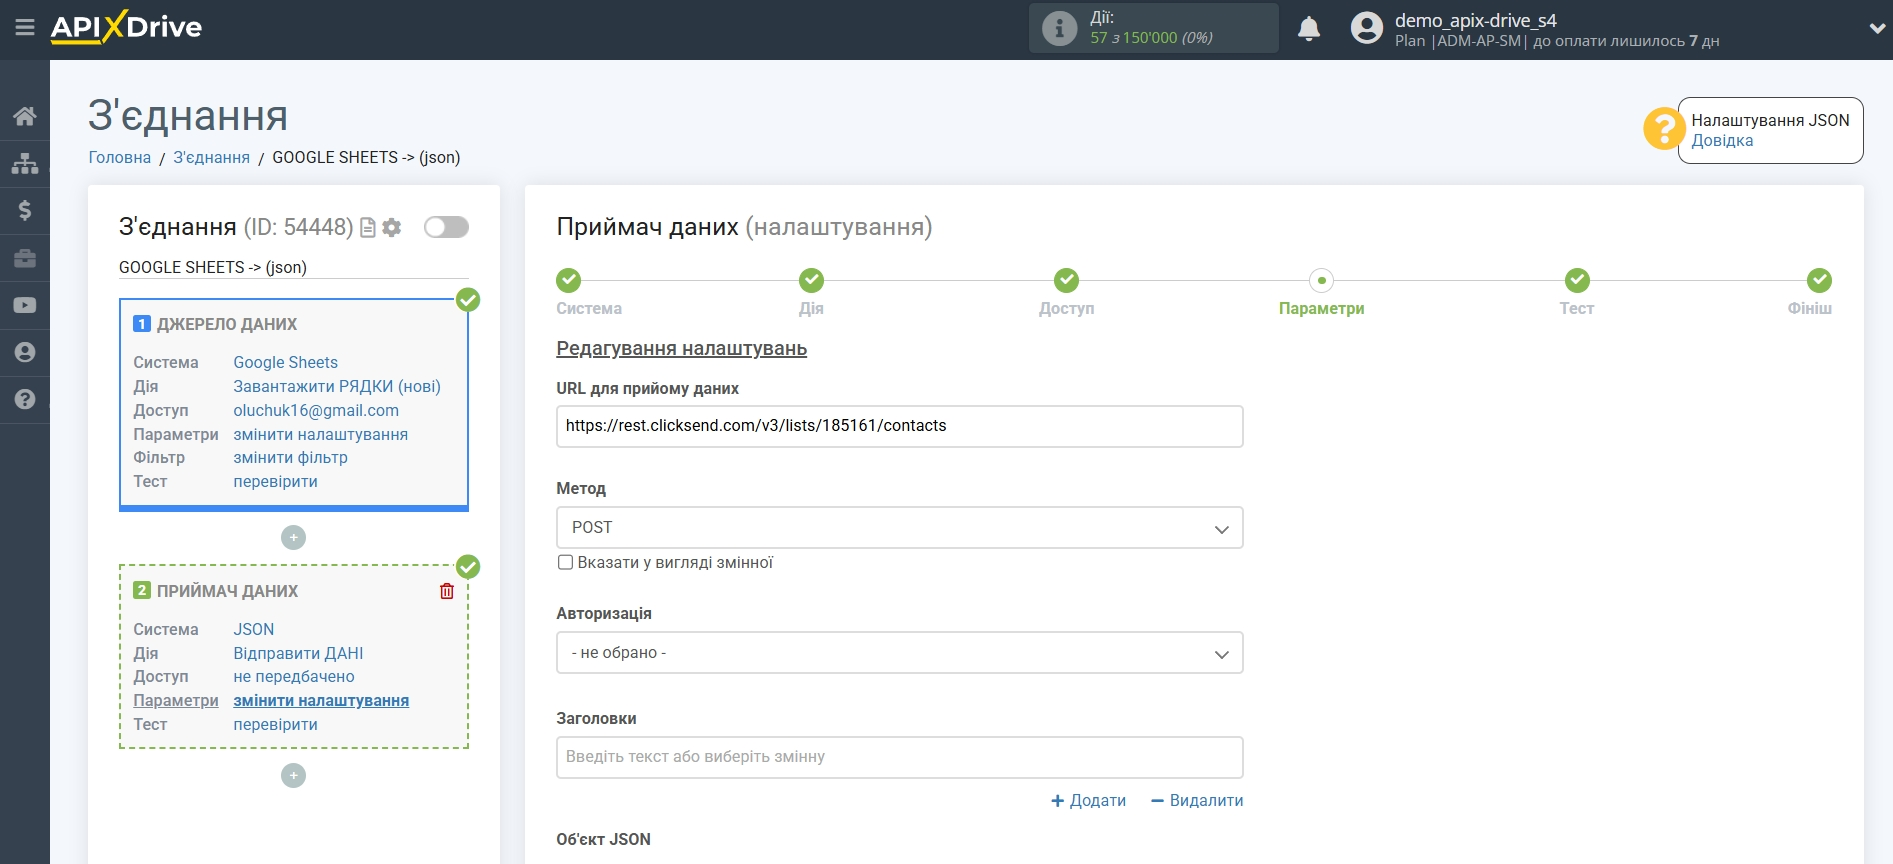Open the hamburger menu
This screenshot has width=1893, height=864.
[x=25, y=28]
